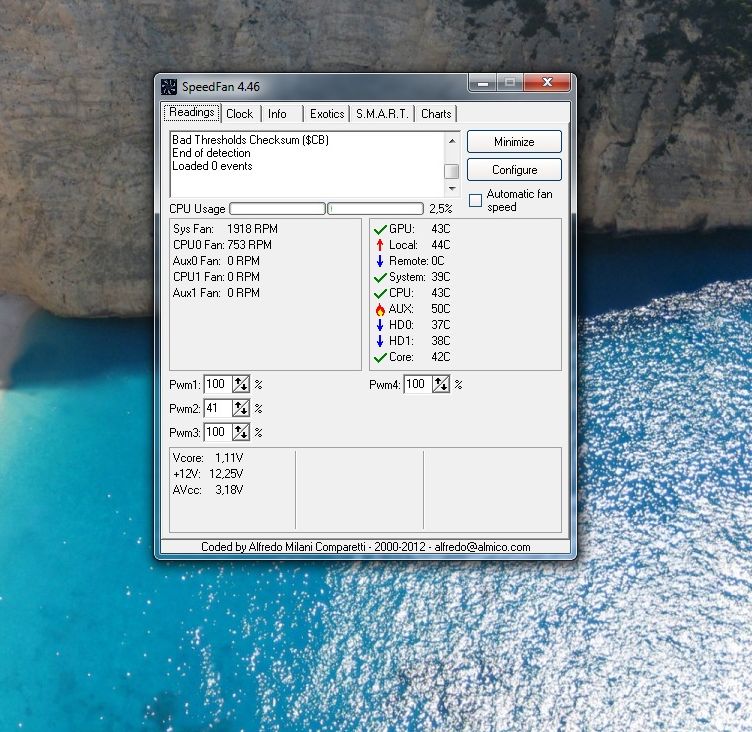Click the log box scroll down arrow

(x=451, y=189)
